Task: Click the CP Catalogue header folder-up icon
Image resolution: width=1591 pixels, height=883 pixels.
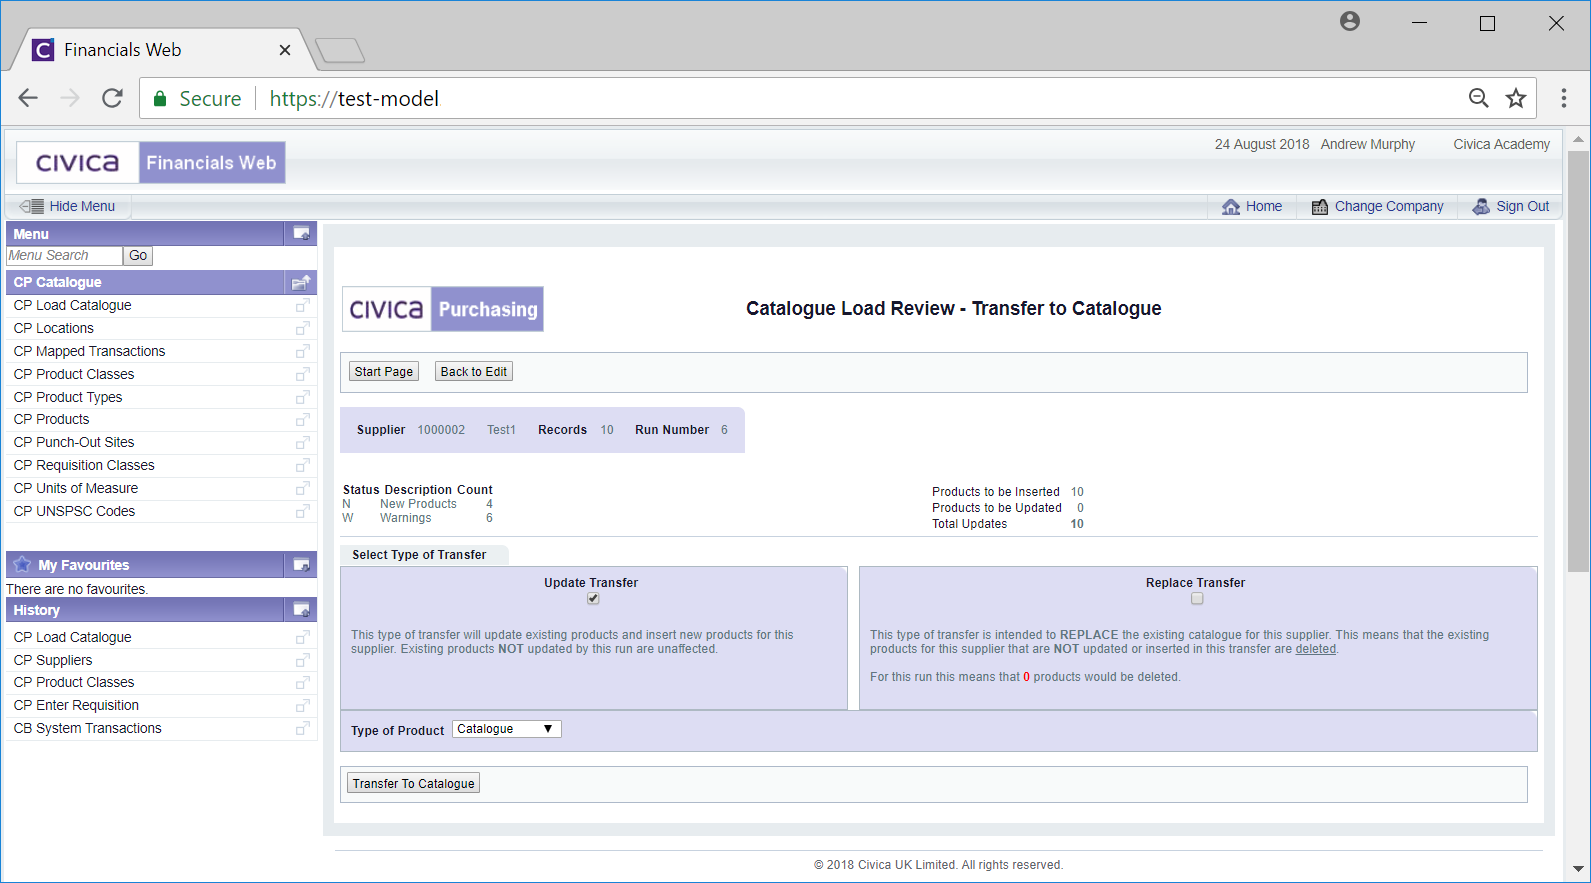Action: pyautogui.click(x=301, y=282)
